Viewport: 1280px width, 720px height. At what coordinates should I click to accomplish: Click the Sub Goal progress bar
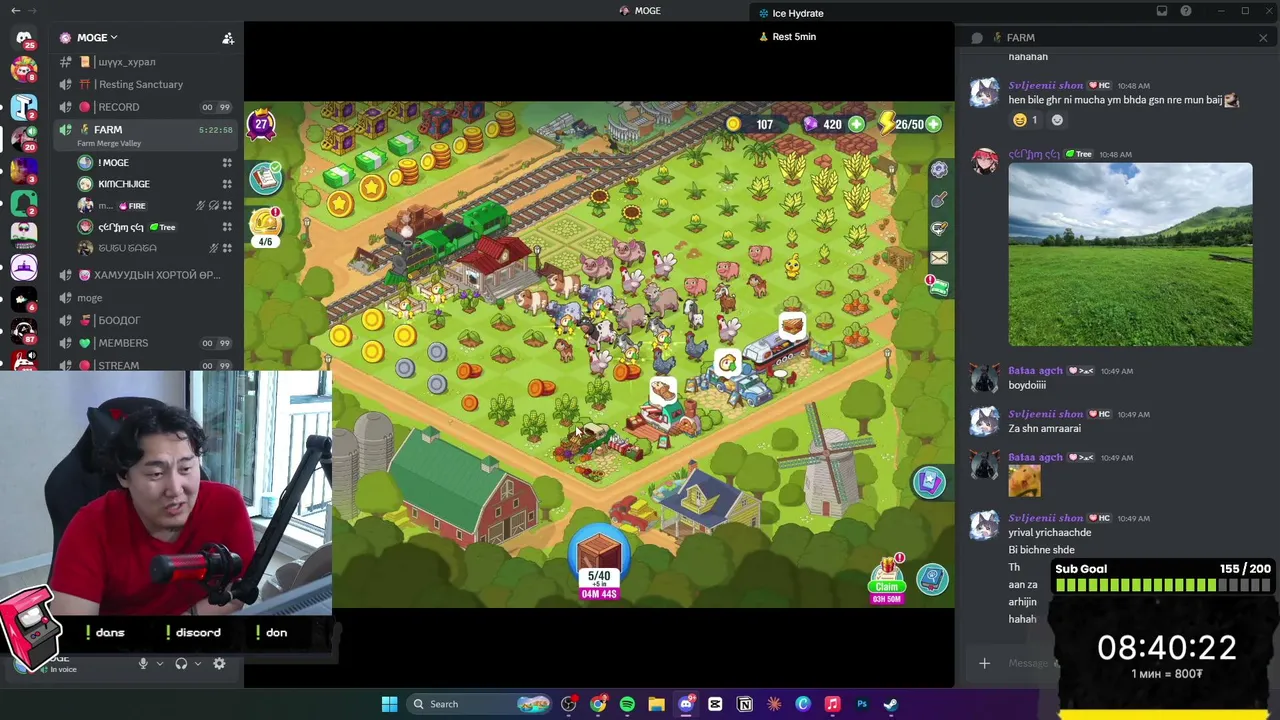pyautogui.click(x=1162, y=585)
